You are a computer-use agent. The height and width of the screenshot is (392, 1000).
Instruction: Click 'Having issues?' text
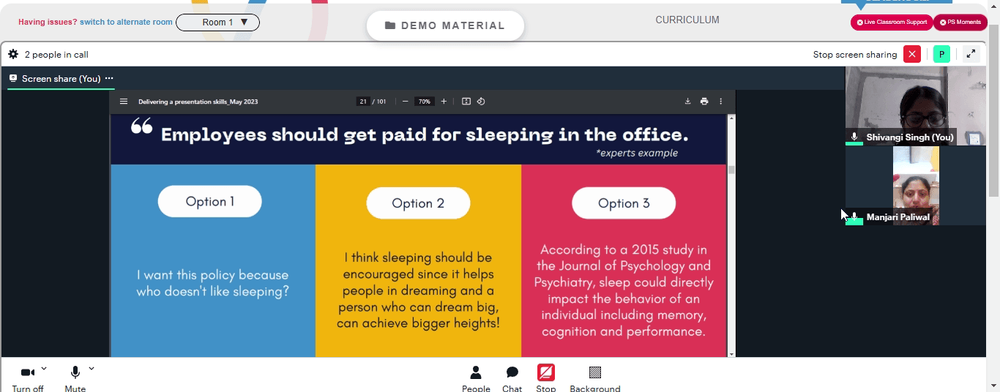pyautogui.click(x=48, y=22)
